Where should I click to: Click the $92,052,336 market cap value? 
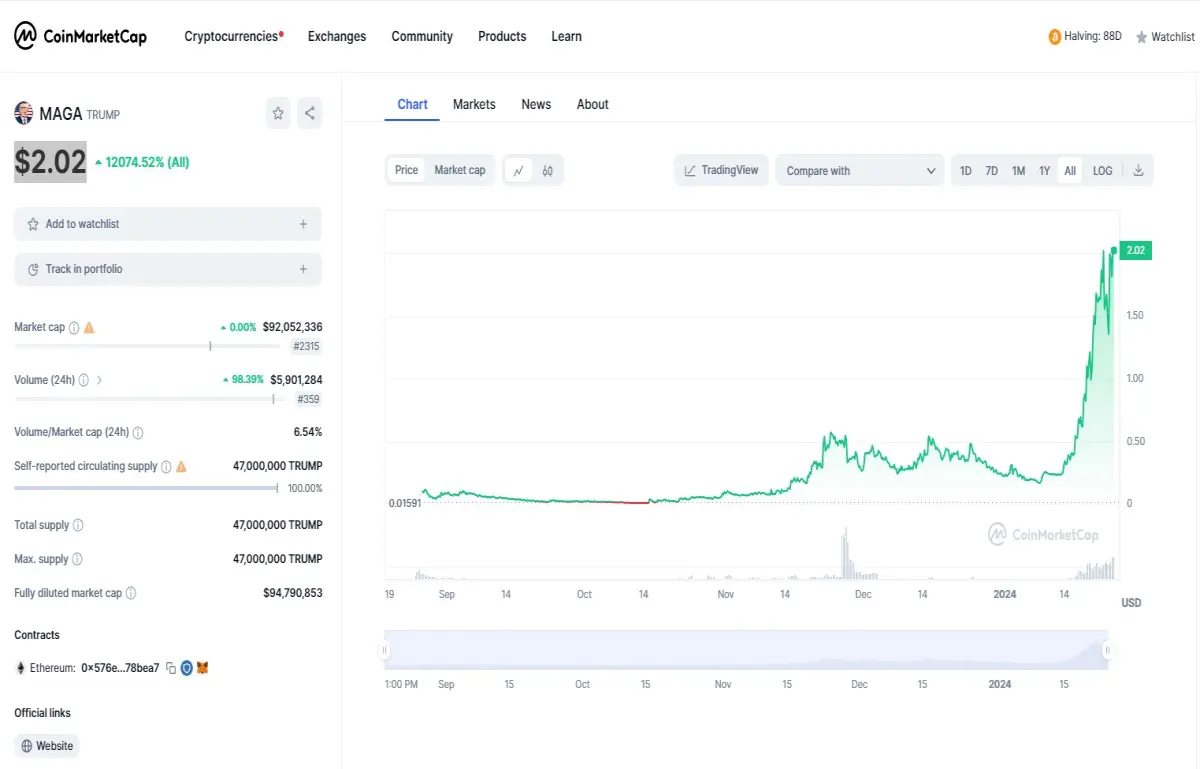coord(292,327)
